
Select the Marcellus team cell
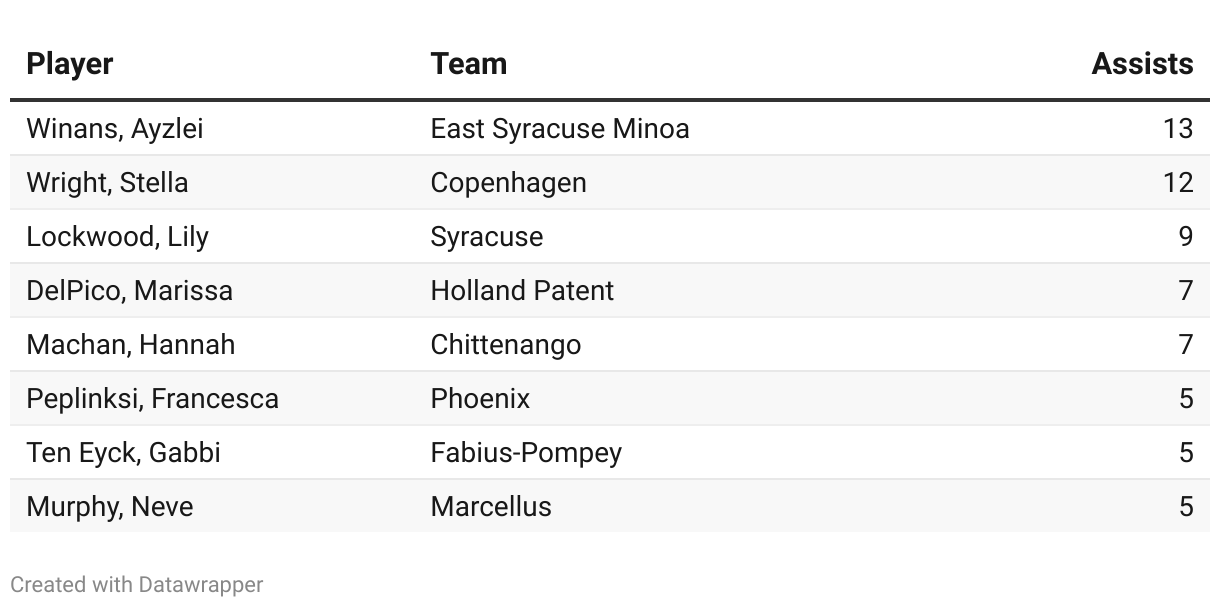point(490,507)
